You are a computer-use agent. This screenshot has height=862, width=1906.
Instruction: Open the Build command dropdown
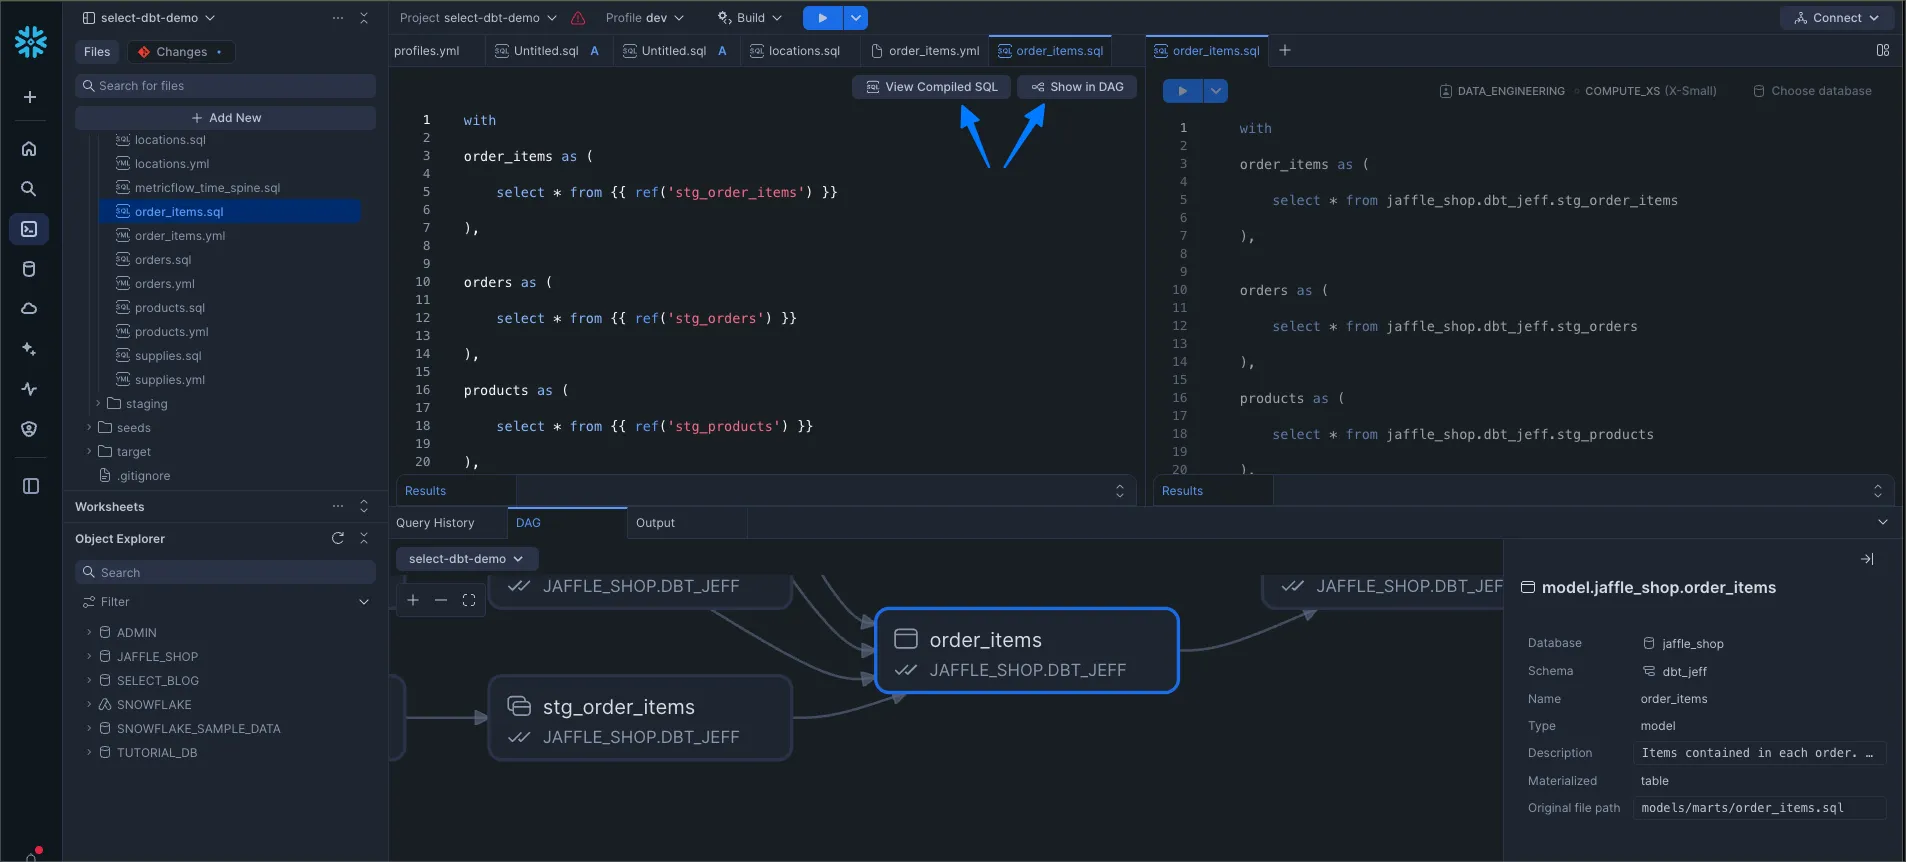coord(750,18)
